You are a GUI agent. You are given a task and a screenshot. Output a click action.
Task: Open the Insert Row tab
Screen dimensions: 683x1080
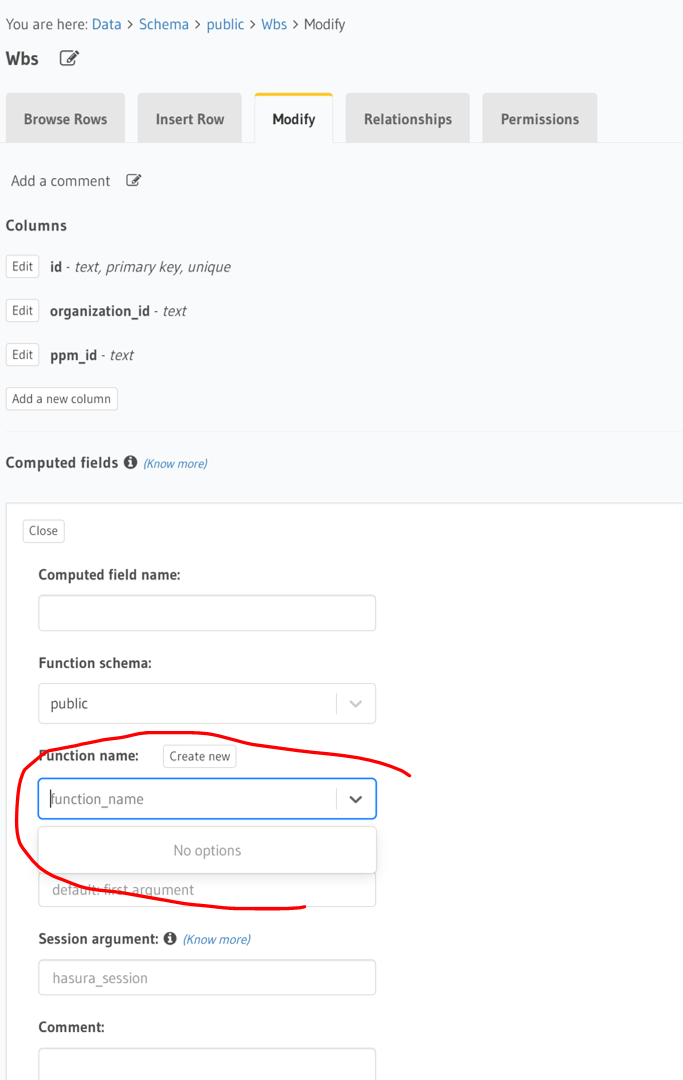pos(190,118)
